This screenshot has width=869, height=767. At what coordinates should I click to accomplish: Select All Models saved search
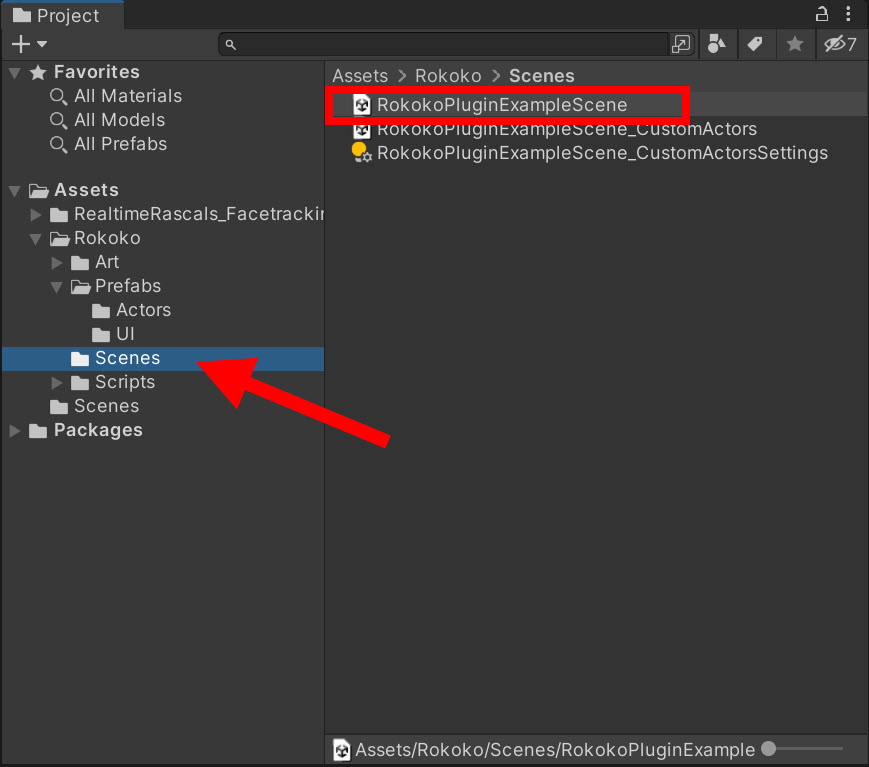point(108,120)
